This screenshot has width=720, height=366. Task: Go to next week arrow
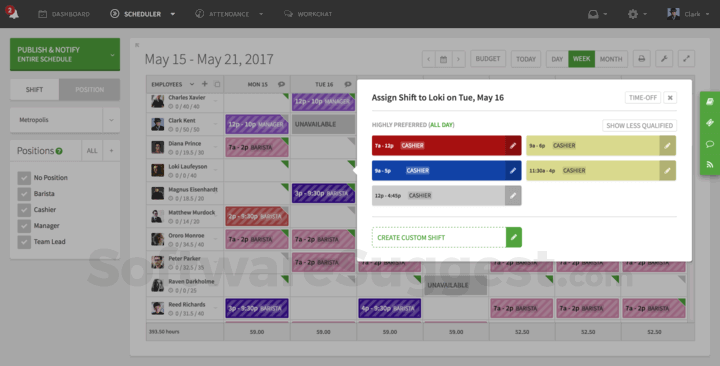(x=458, y=59)
